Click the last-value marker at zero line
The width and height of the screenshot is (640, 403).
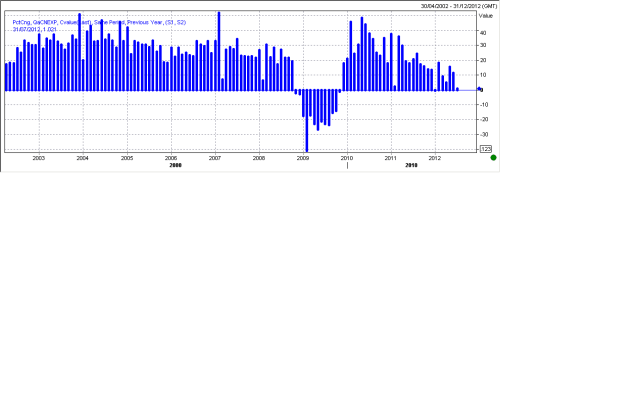[x=481, y=90]
